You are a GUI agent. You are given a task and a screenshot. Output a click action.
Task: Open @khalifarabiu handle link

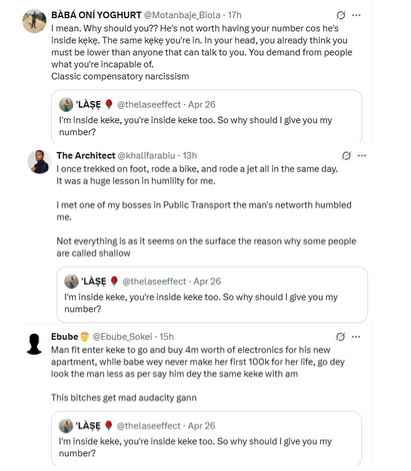(146, 156)
